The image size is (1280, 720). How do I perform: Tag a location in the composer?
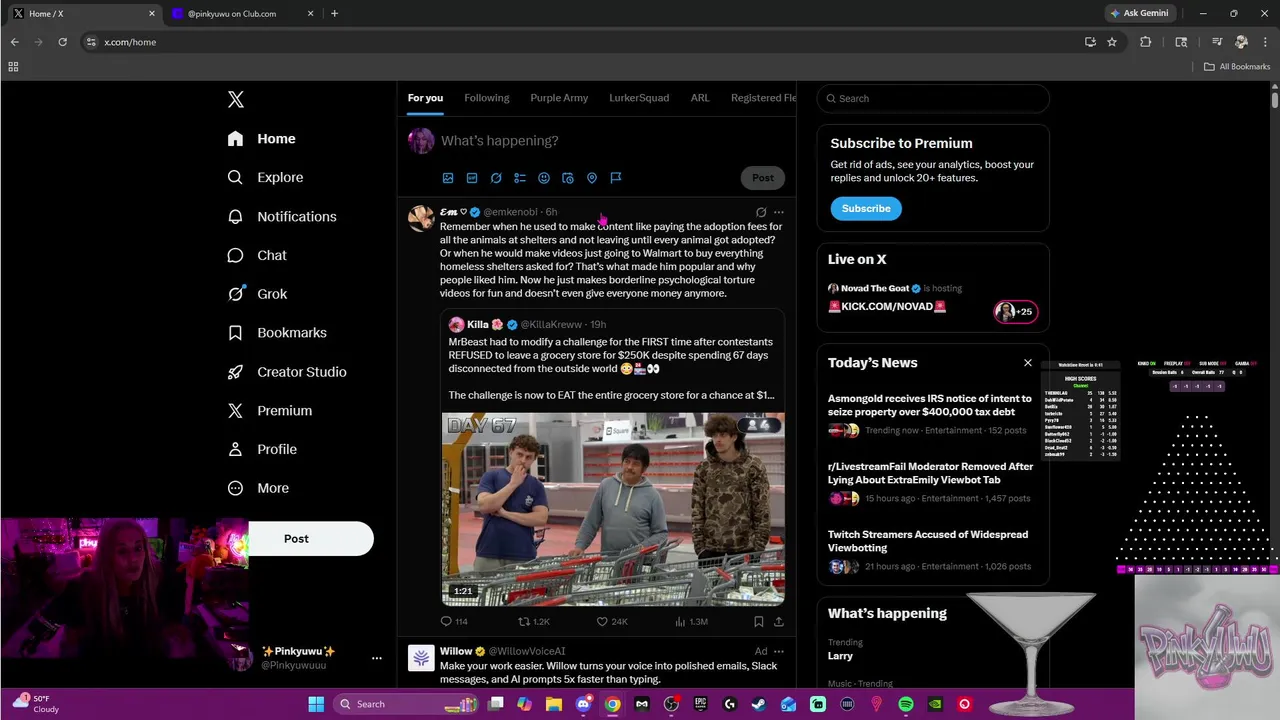592,178
